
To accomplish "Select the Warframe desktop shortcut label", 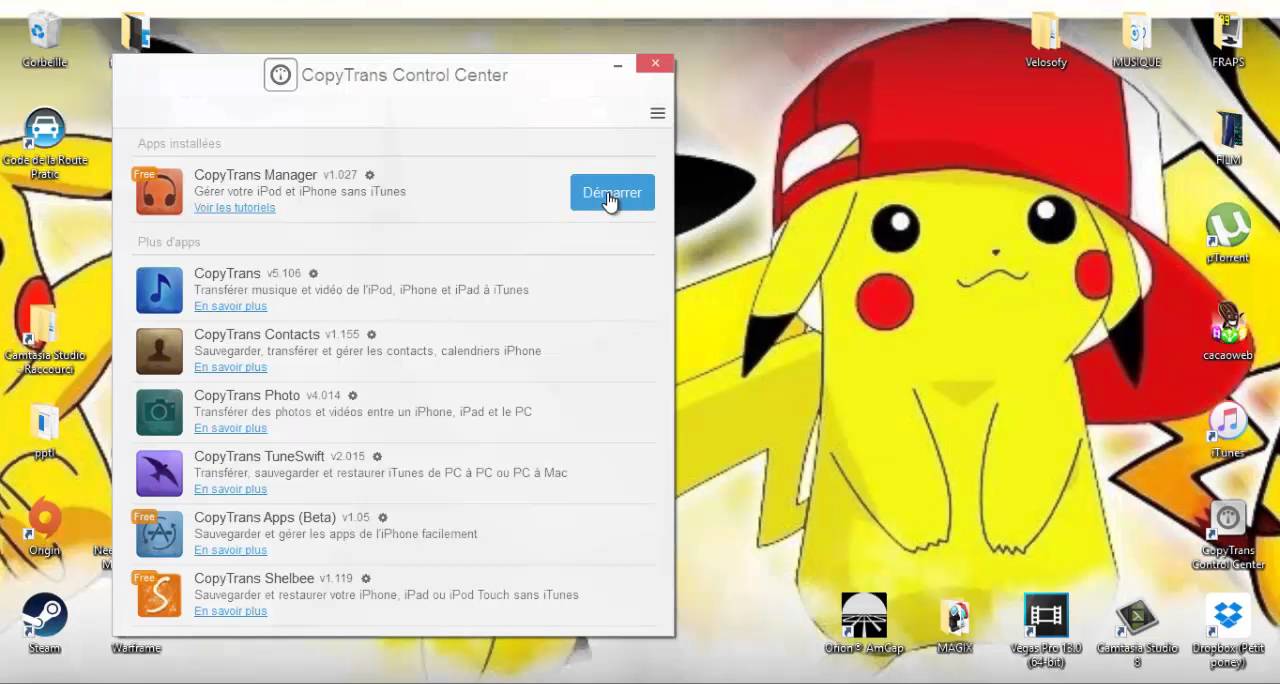I will pos(136,649).
